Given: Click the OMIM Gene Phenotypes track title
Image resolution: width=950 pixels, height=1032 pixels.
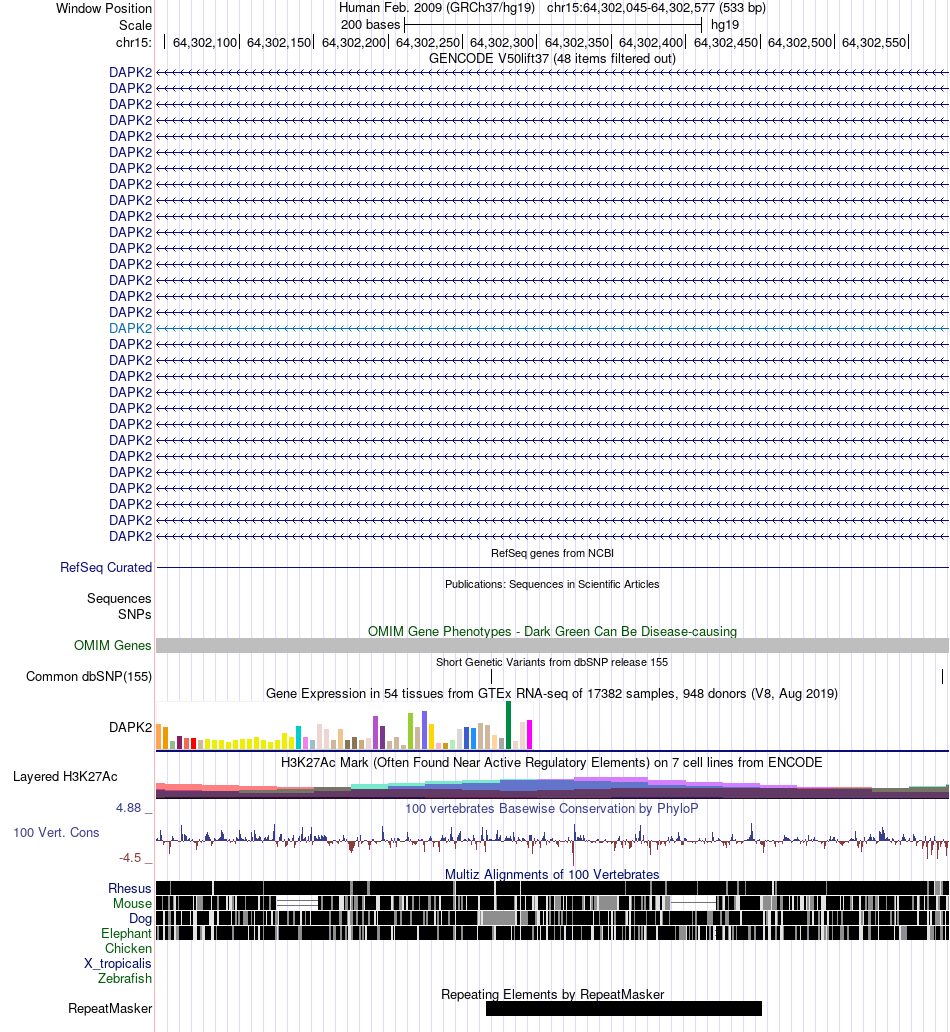Looking at the screenshot, I should click(552, 632).
